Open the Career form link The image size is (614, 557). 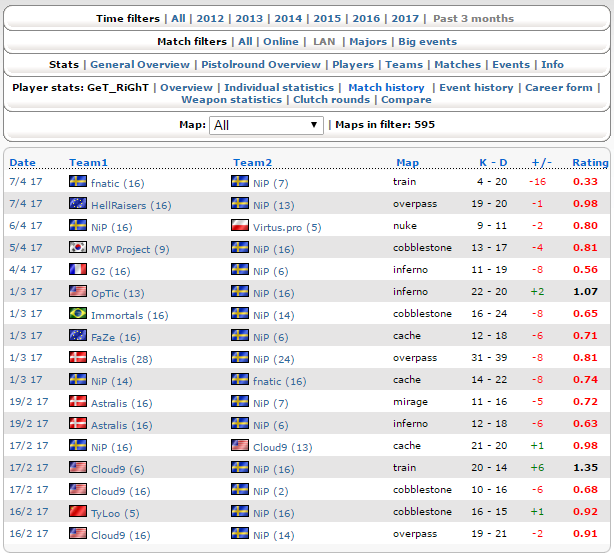coord(558,87)
